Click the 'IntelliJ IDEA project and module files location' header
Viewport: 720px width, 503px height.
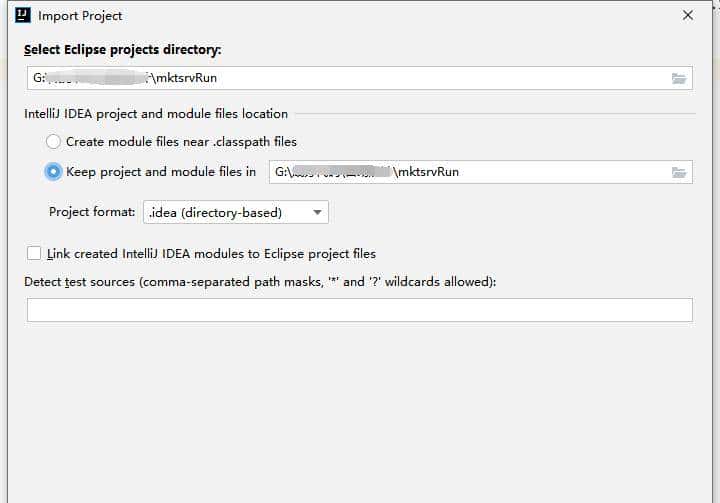click(156, 114)
